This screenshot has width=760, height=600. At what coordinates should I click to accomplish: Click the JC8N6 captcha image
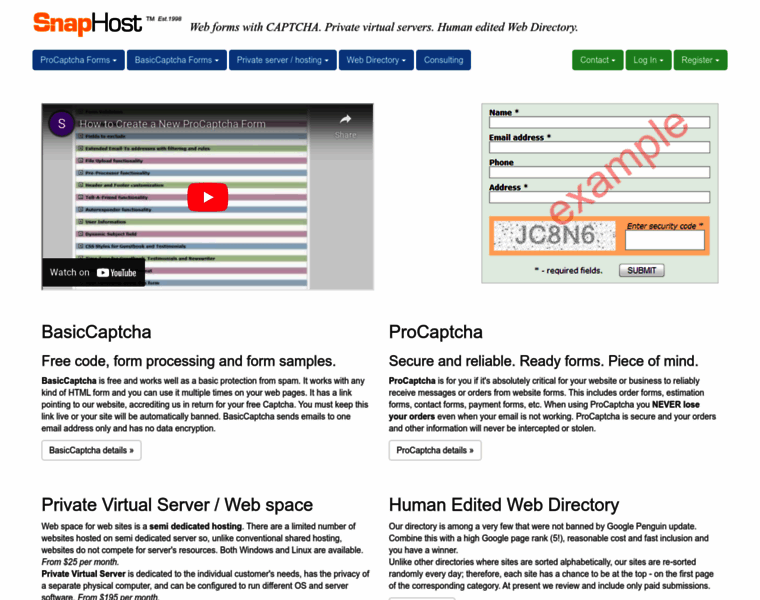pos(554,236)
